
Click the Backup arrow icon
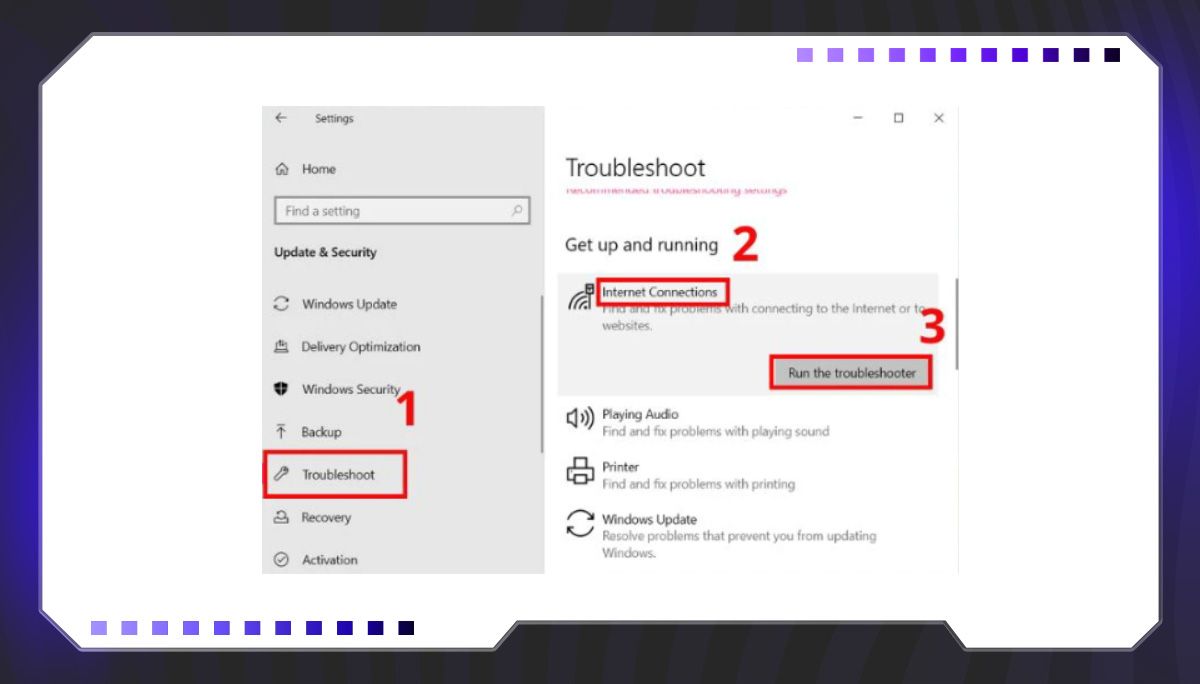281,432
